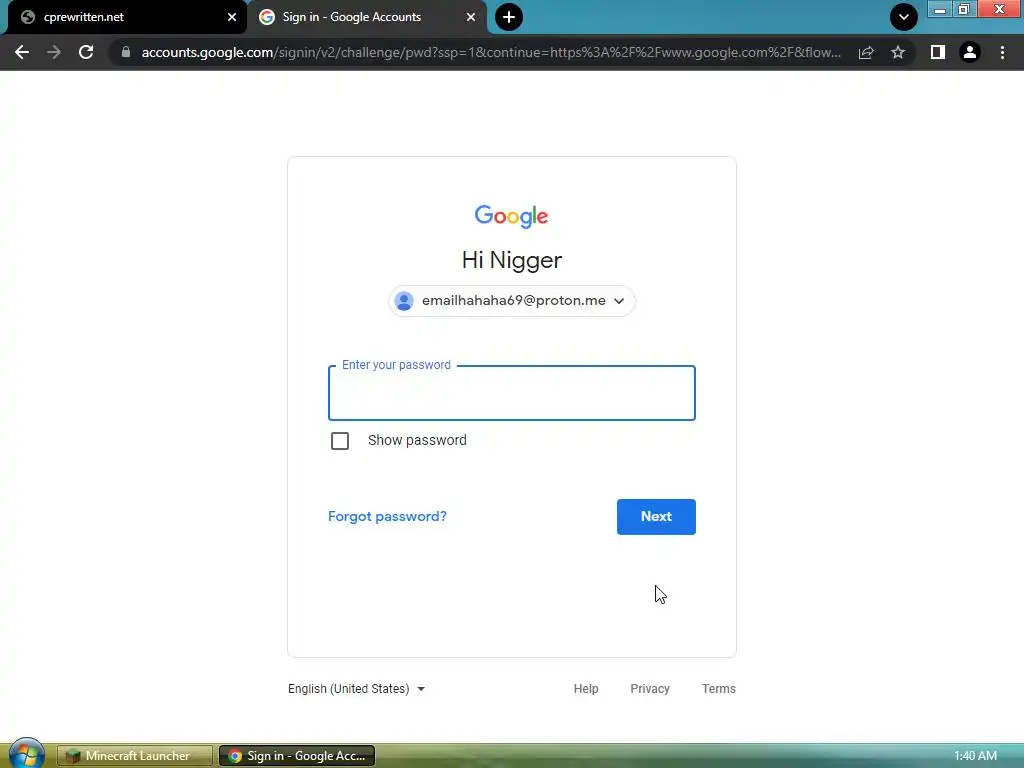Open the Windows Start button
Screen dimensions: 1024x768
point(27,754)
